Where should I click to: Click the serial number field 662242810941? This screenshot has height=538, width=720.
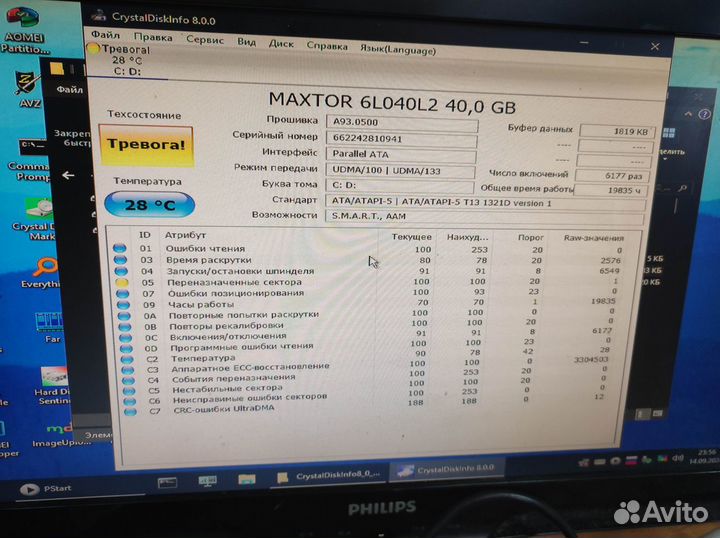click(x=401, y=139)
